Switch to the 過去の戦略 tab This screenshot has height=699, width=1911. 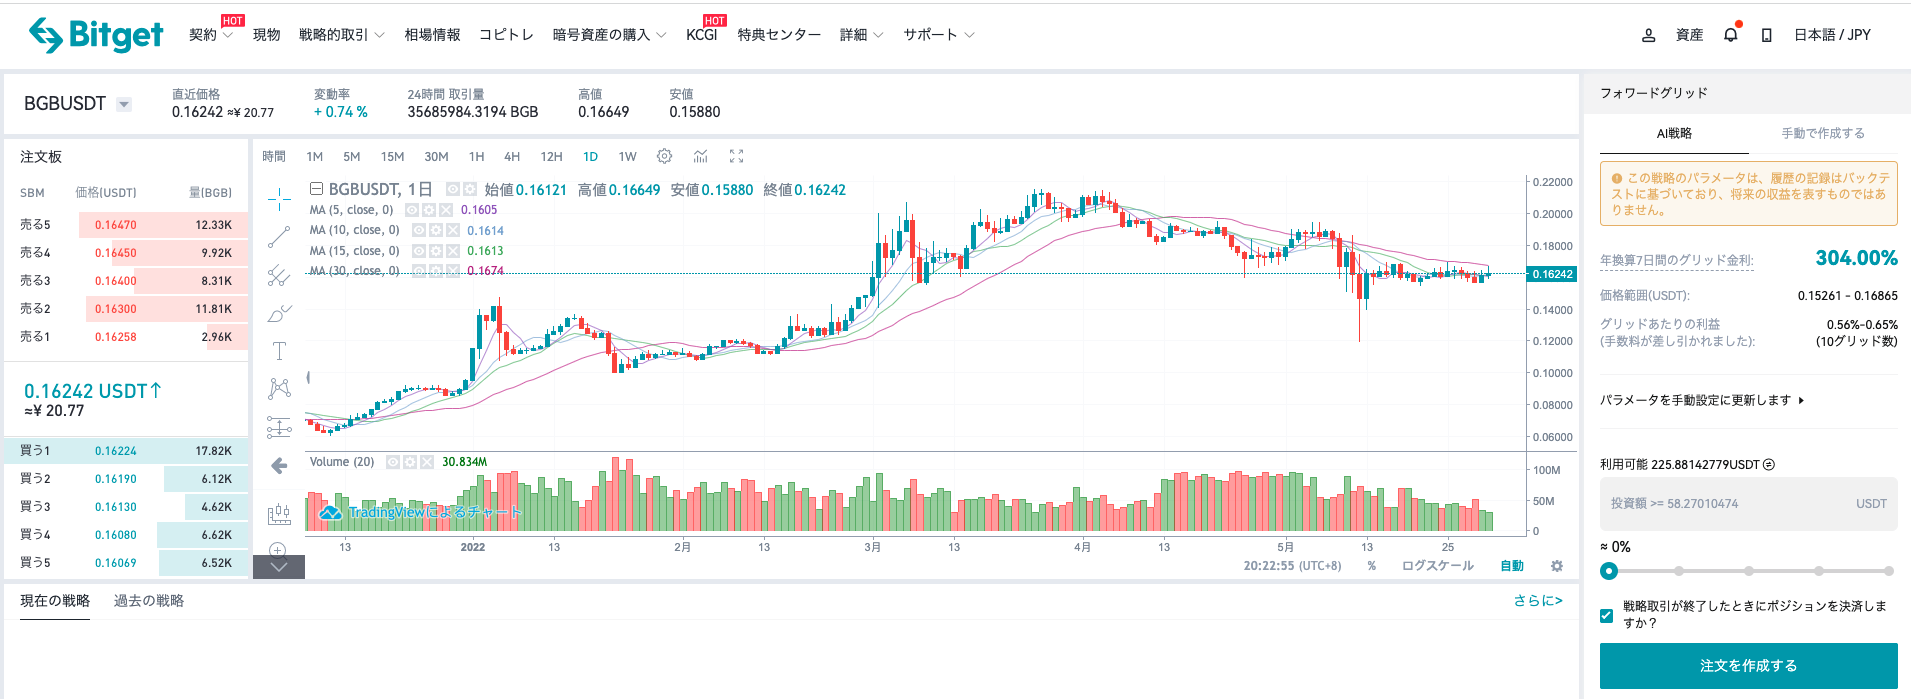[x=149, y=601]
